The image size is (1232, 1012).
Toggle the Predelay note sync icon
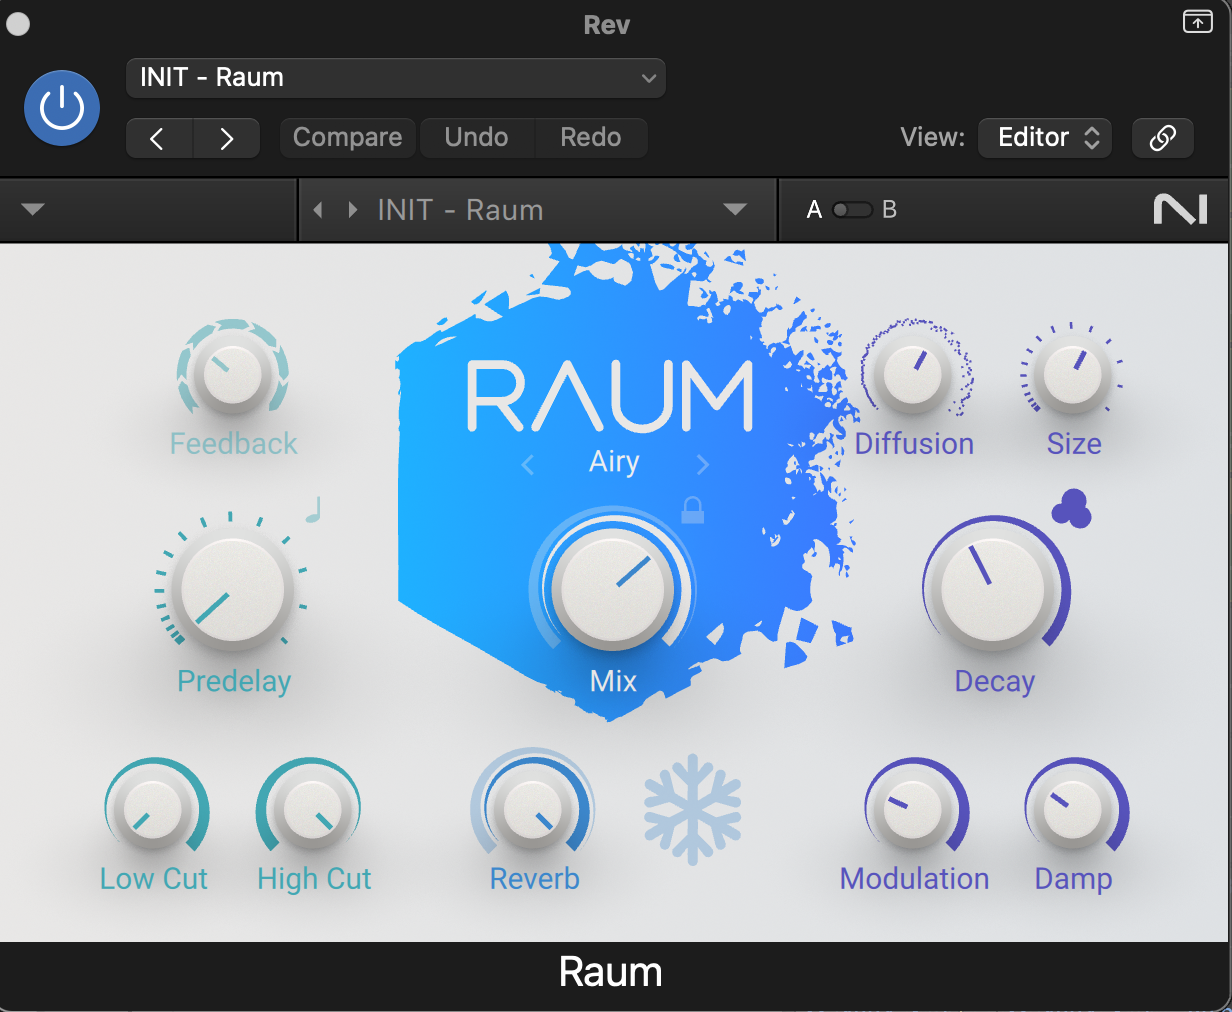click(x=313, y=510)
